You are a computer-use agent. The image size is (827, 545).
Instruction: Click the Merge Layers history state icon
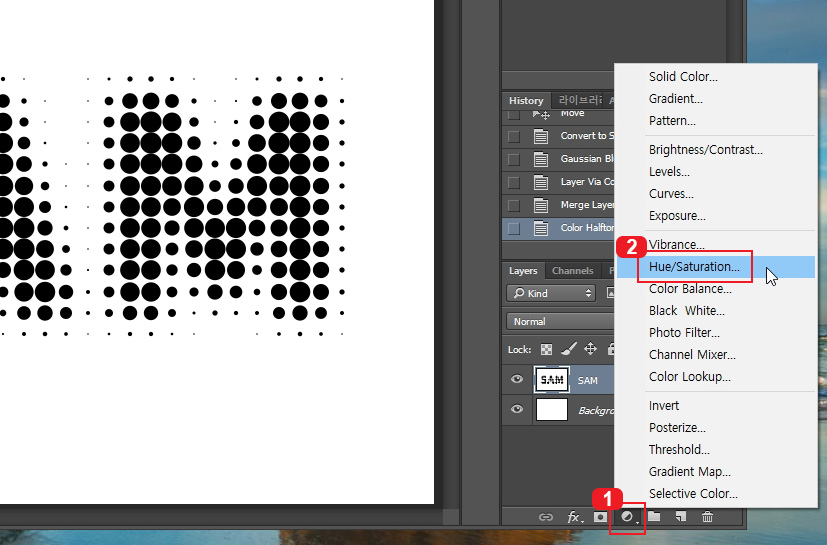[x=541, y=205]
